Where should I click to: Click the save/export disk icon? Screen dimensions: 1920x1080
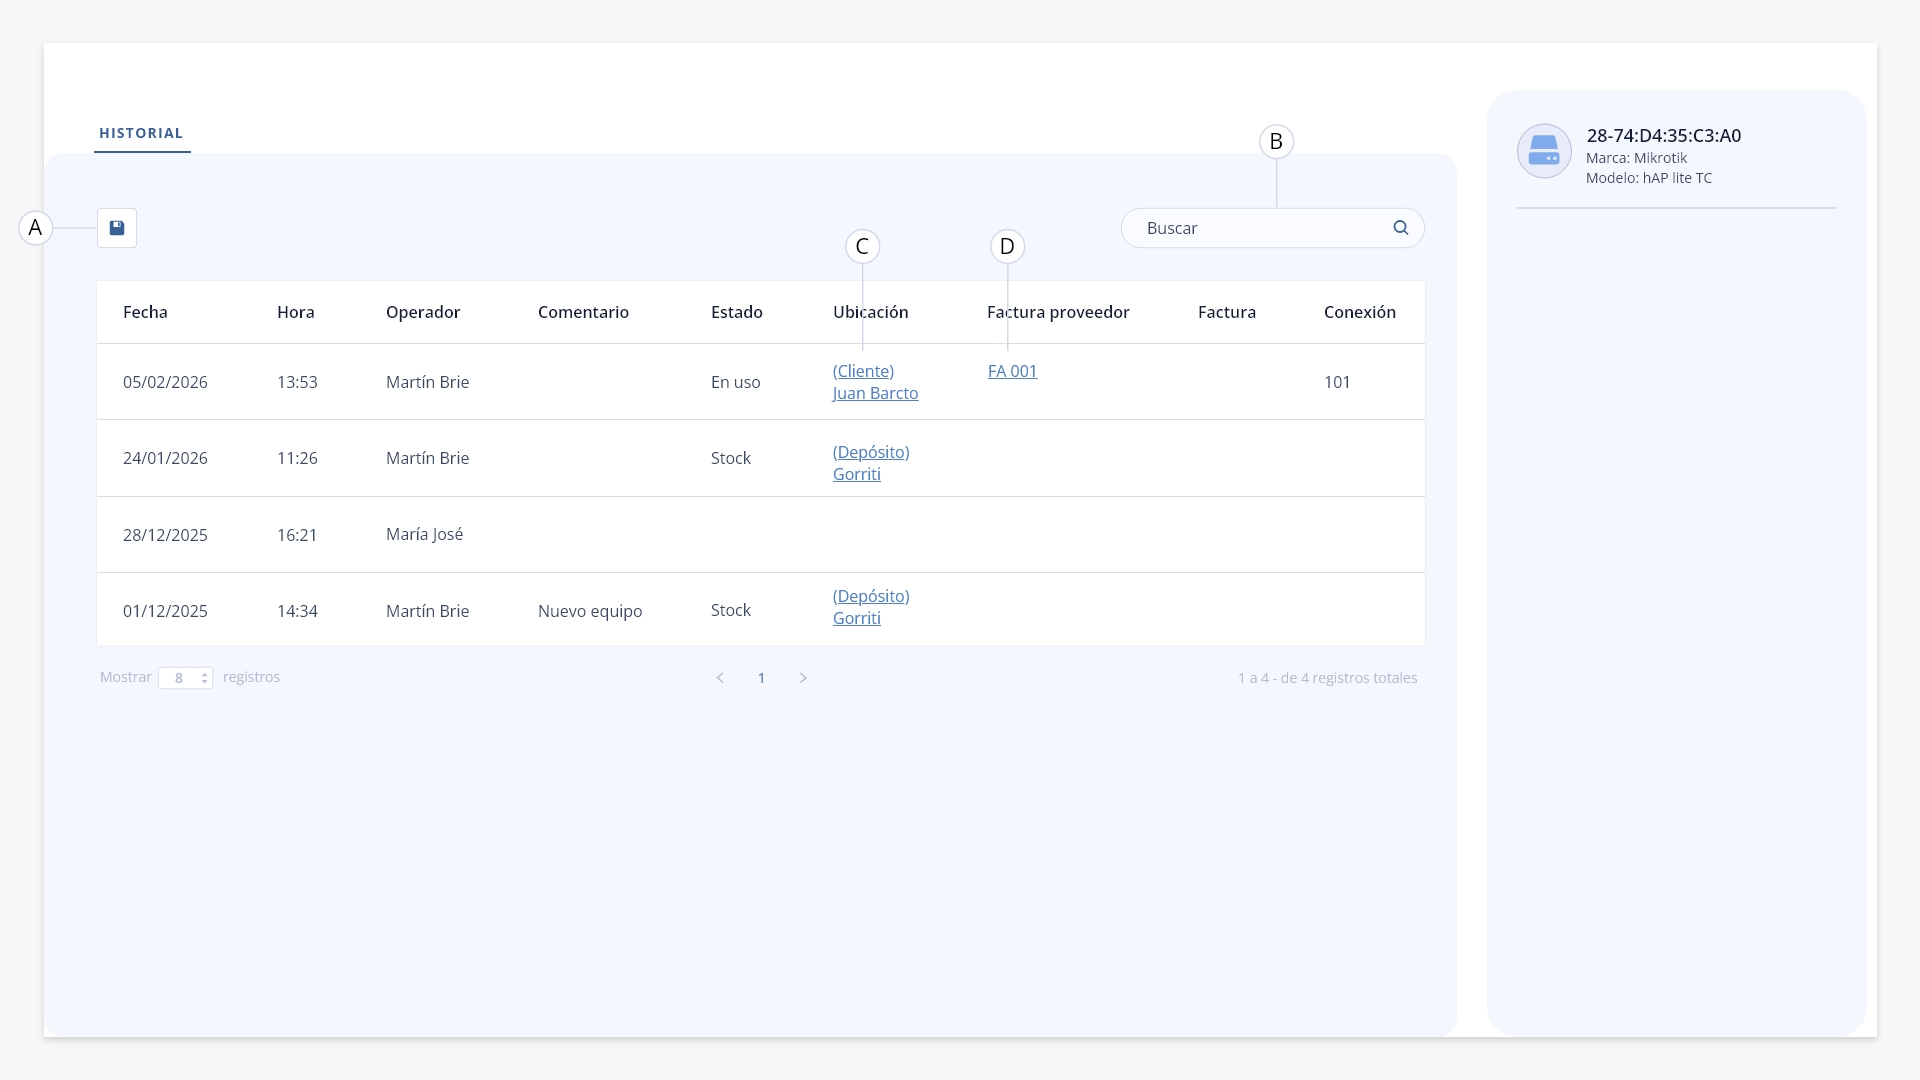click(117, 228)
